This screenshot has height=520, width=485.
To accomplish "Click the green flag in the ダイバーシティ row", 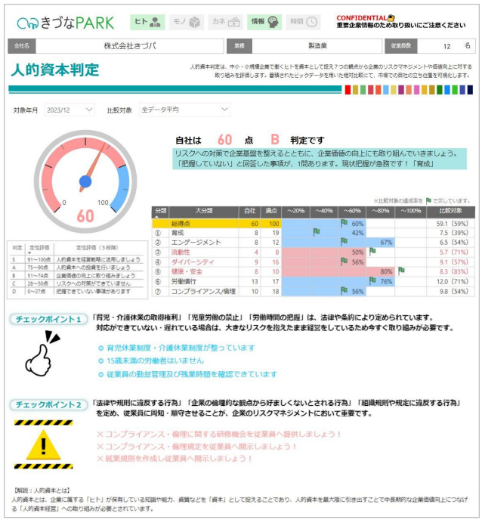I will (x=344, y=261).
